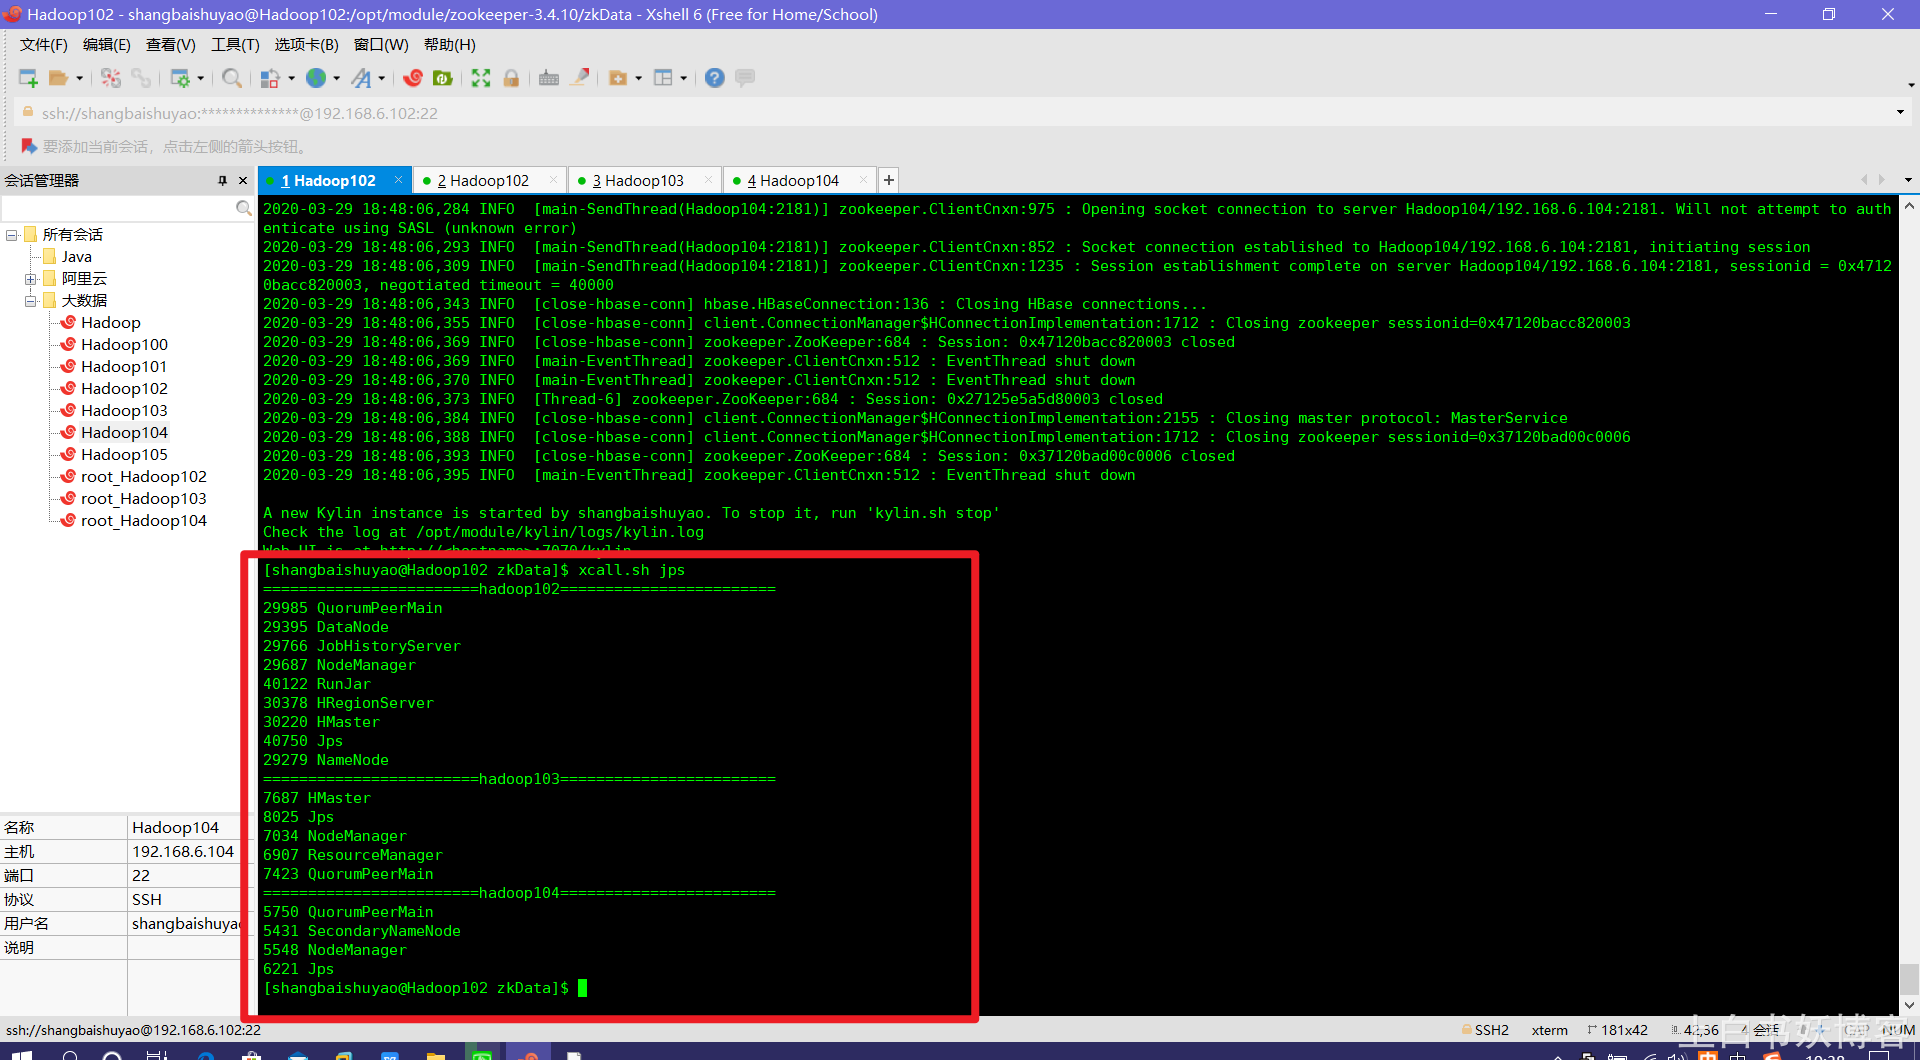1920x1060 pixels.
Task: Collapse the 所有会话 tree node
Action: coord(12,235)
